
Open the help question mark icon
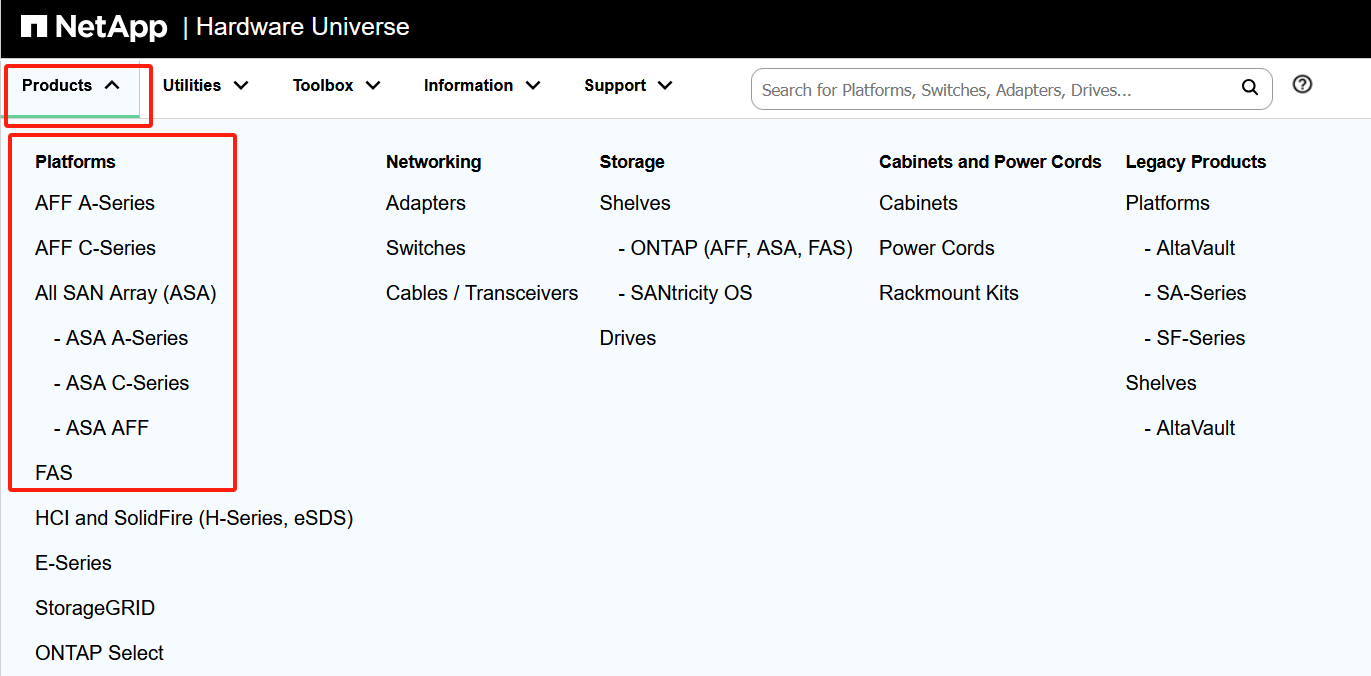pos(1302,85)
